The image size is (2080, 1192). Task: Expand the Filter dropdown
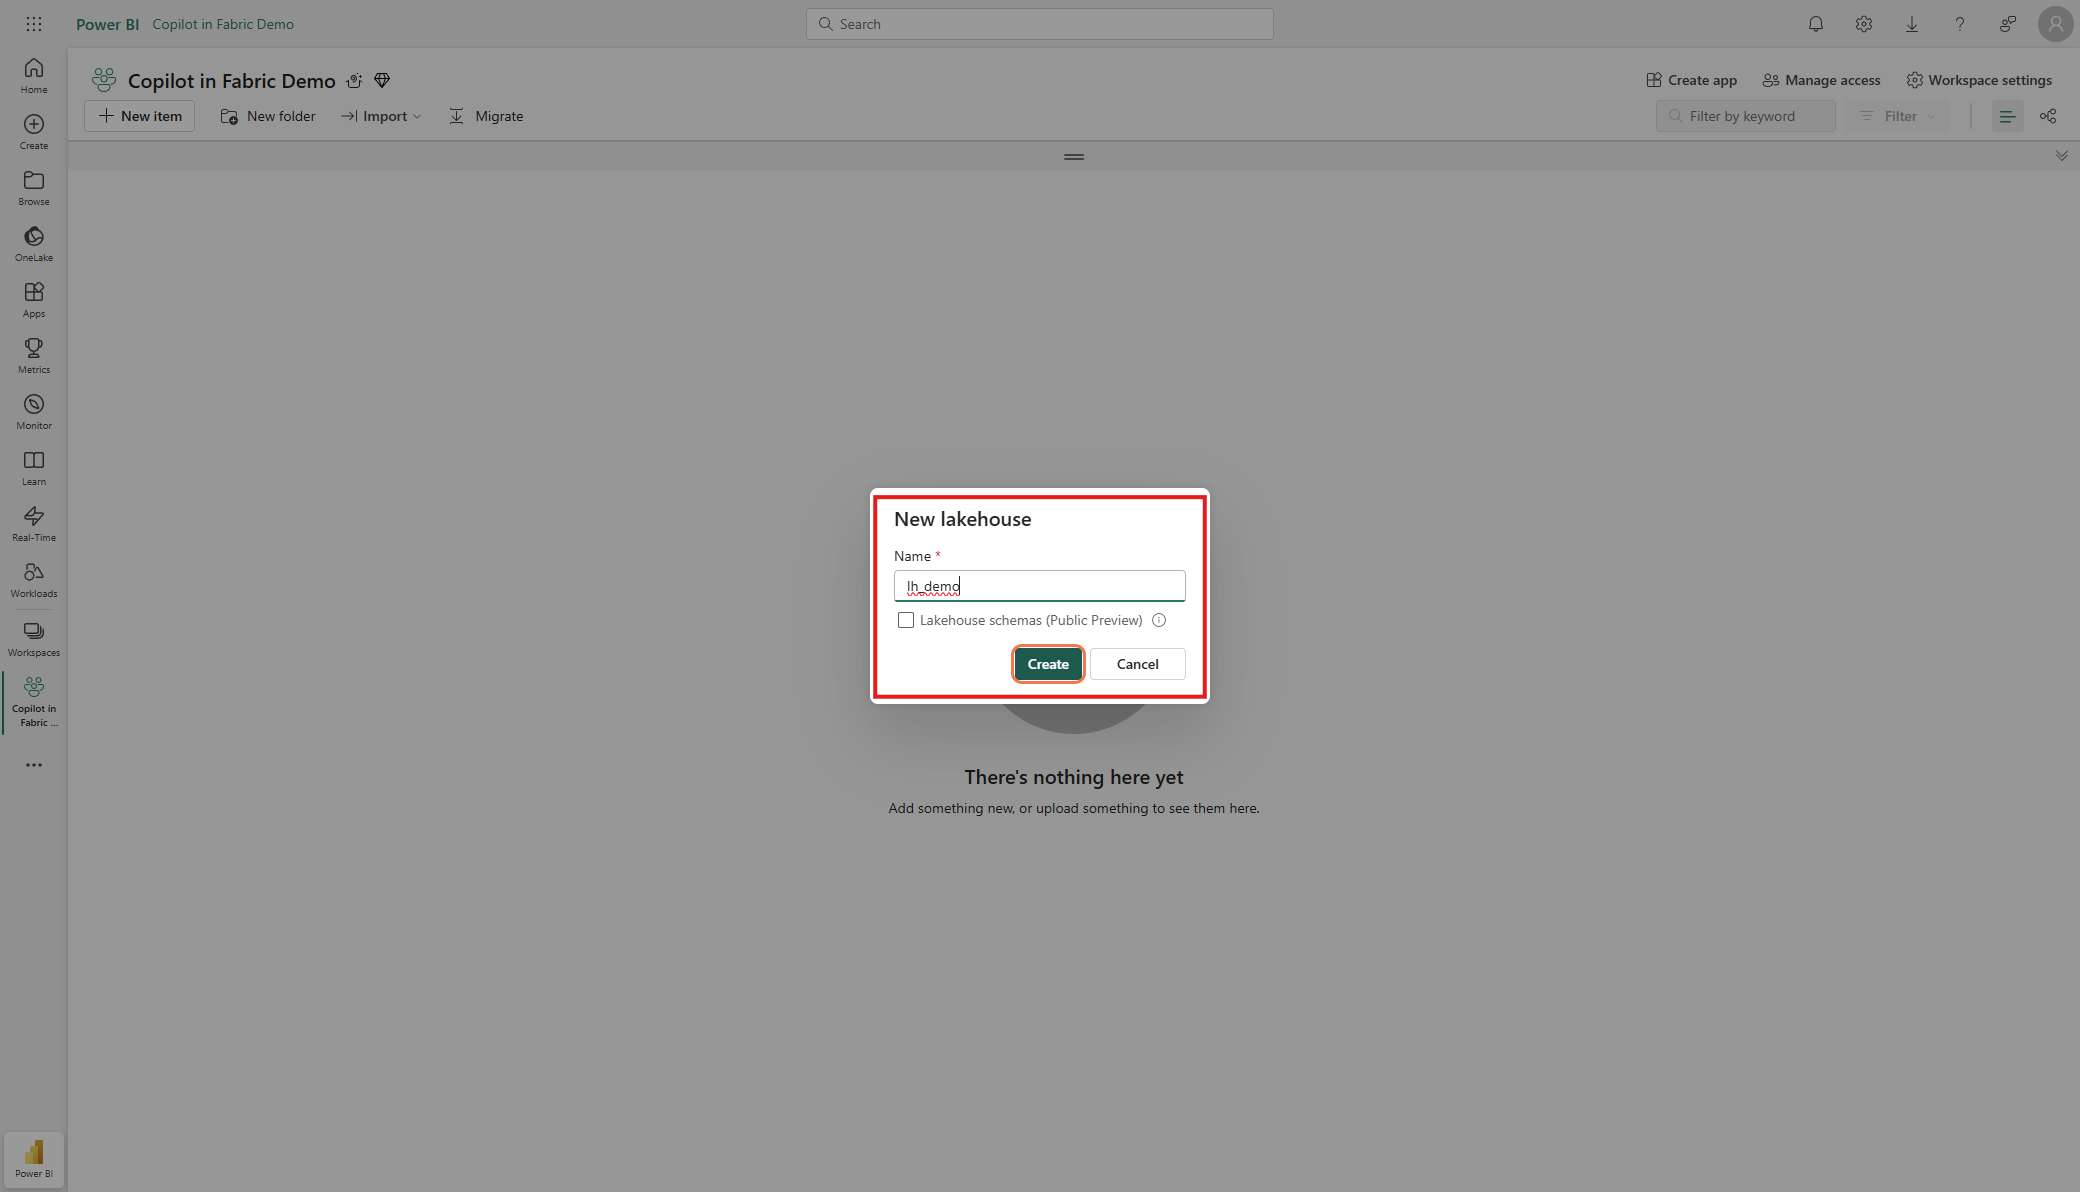[1898, 116]
